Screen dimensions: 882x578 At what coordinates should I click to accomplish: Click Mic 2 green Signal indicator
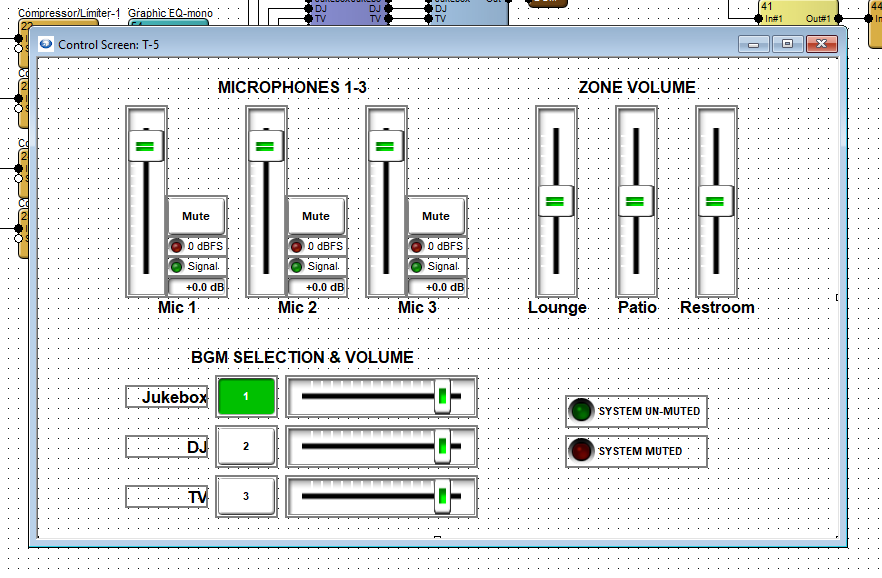(x=297, y=267)
